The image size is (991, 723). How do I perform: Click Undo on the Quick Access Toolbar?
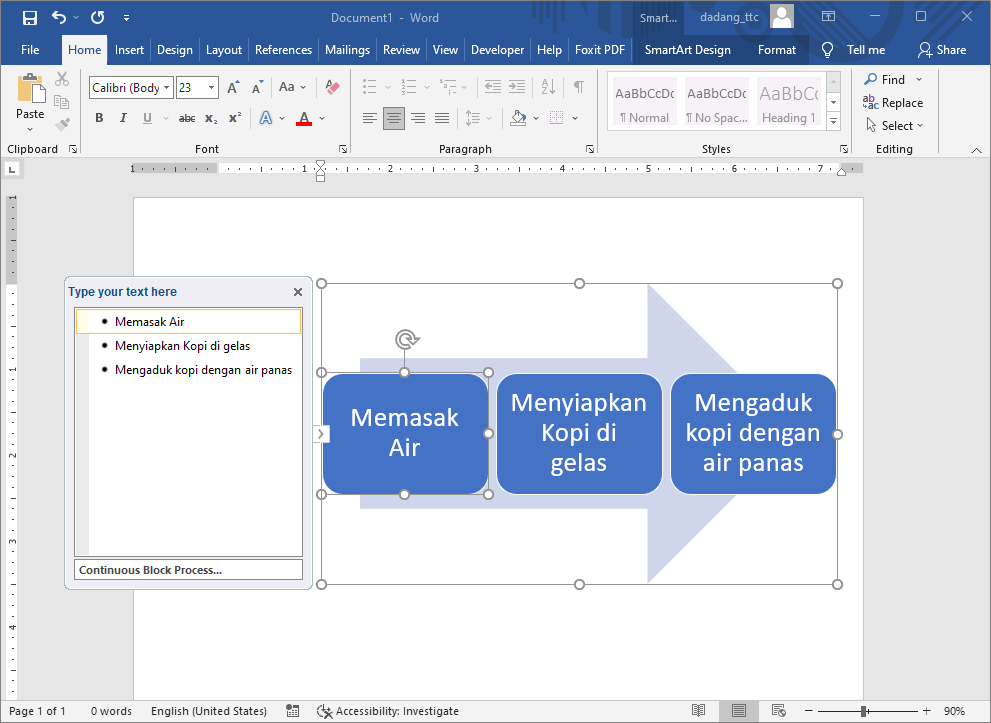tap(58, 17)
